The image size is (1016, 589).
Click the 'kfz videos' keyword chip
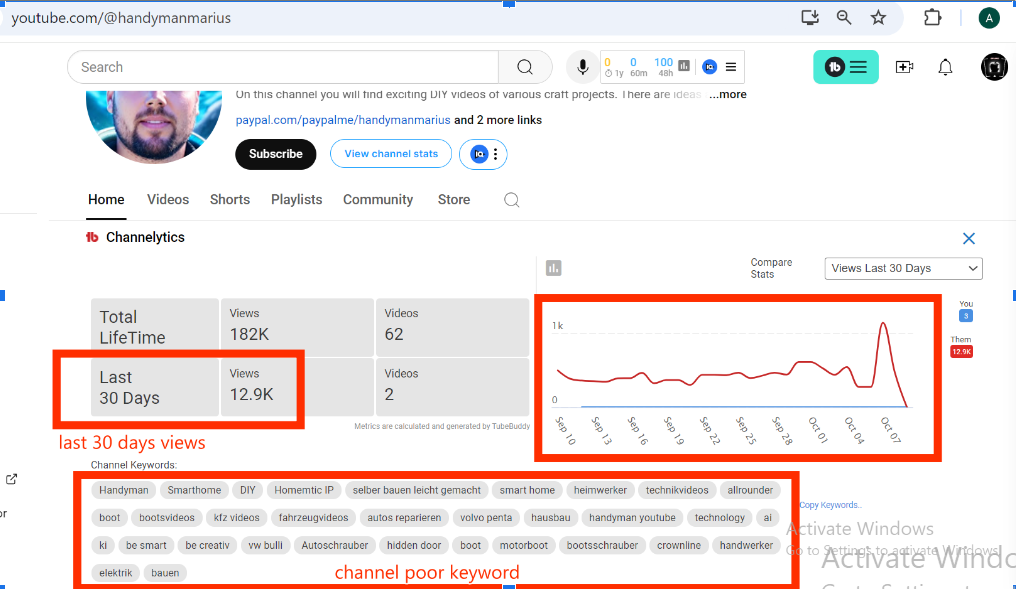click(x=237, y=518)
